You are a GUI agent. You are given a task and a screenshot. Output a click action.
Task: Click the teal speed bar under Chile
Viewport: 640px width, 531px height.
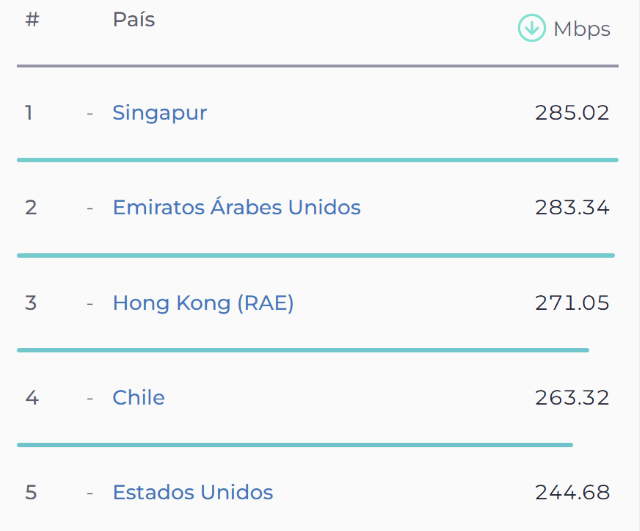[x=295, y=445]
